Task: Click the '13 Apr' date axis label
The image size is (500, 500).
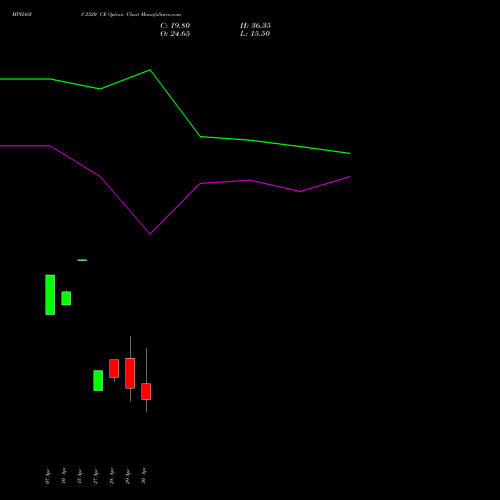Action: pyautogui.click(x=80, y=476)
